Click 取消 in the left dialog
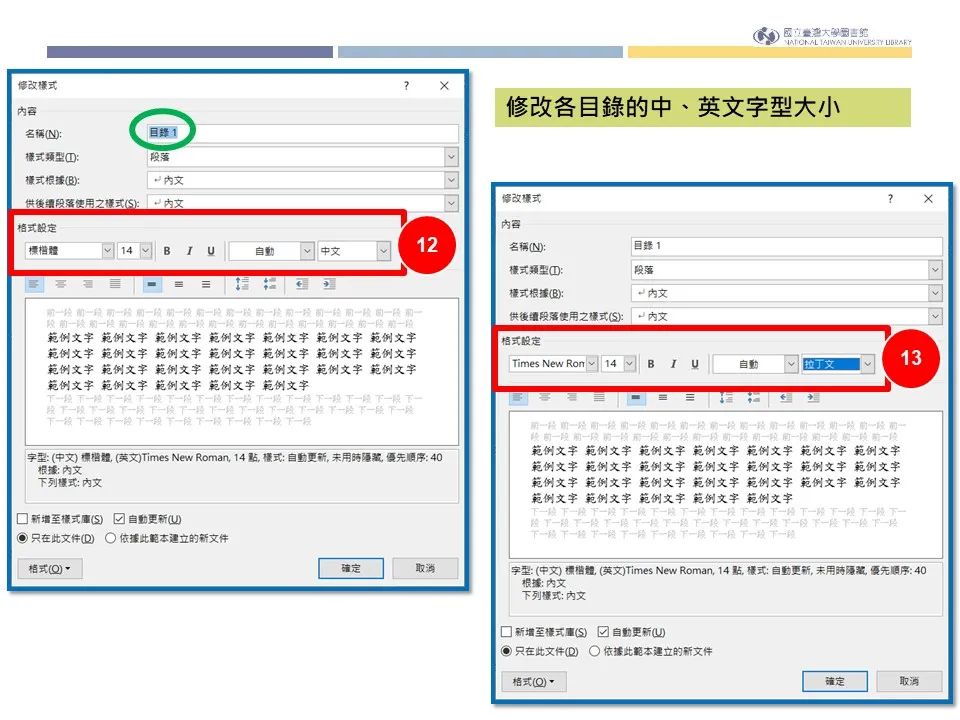 pos(425,568)
